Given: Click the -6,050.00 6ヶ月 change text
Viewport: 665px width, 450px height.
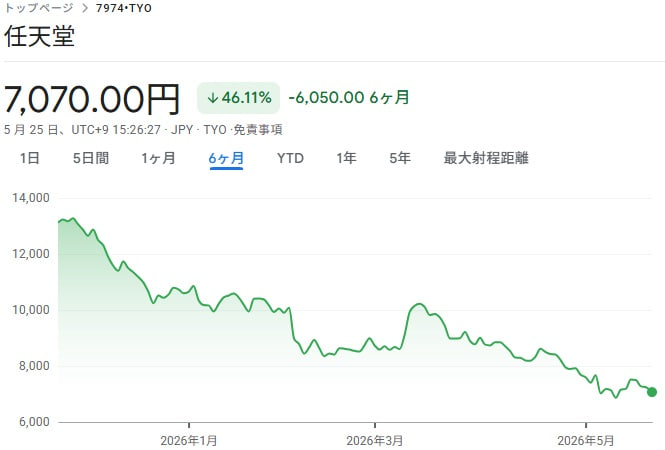Looking at the screenshot, I should pyautogui.click(x=349, y=98).
